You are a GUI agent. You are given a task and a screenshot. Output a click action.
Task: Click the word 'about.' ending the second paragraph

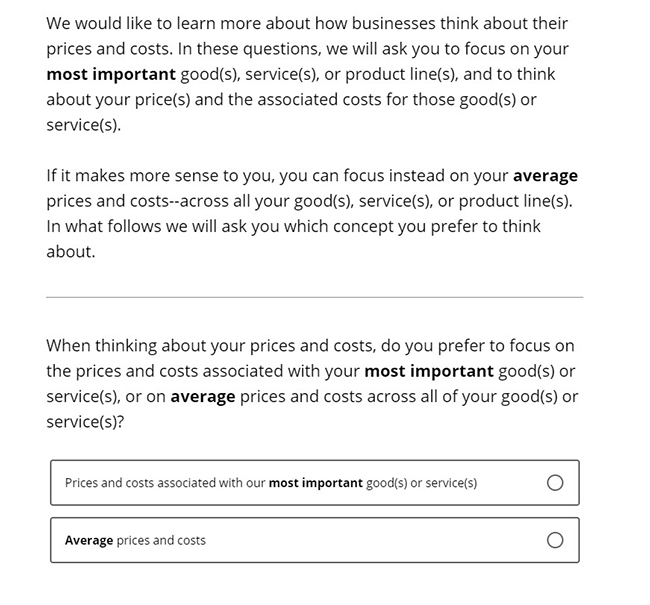pyautogui.click(x=71, y=252)
